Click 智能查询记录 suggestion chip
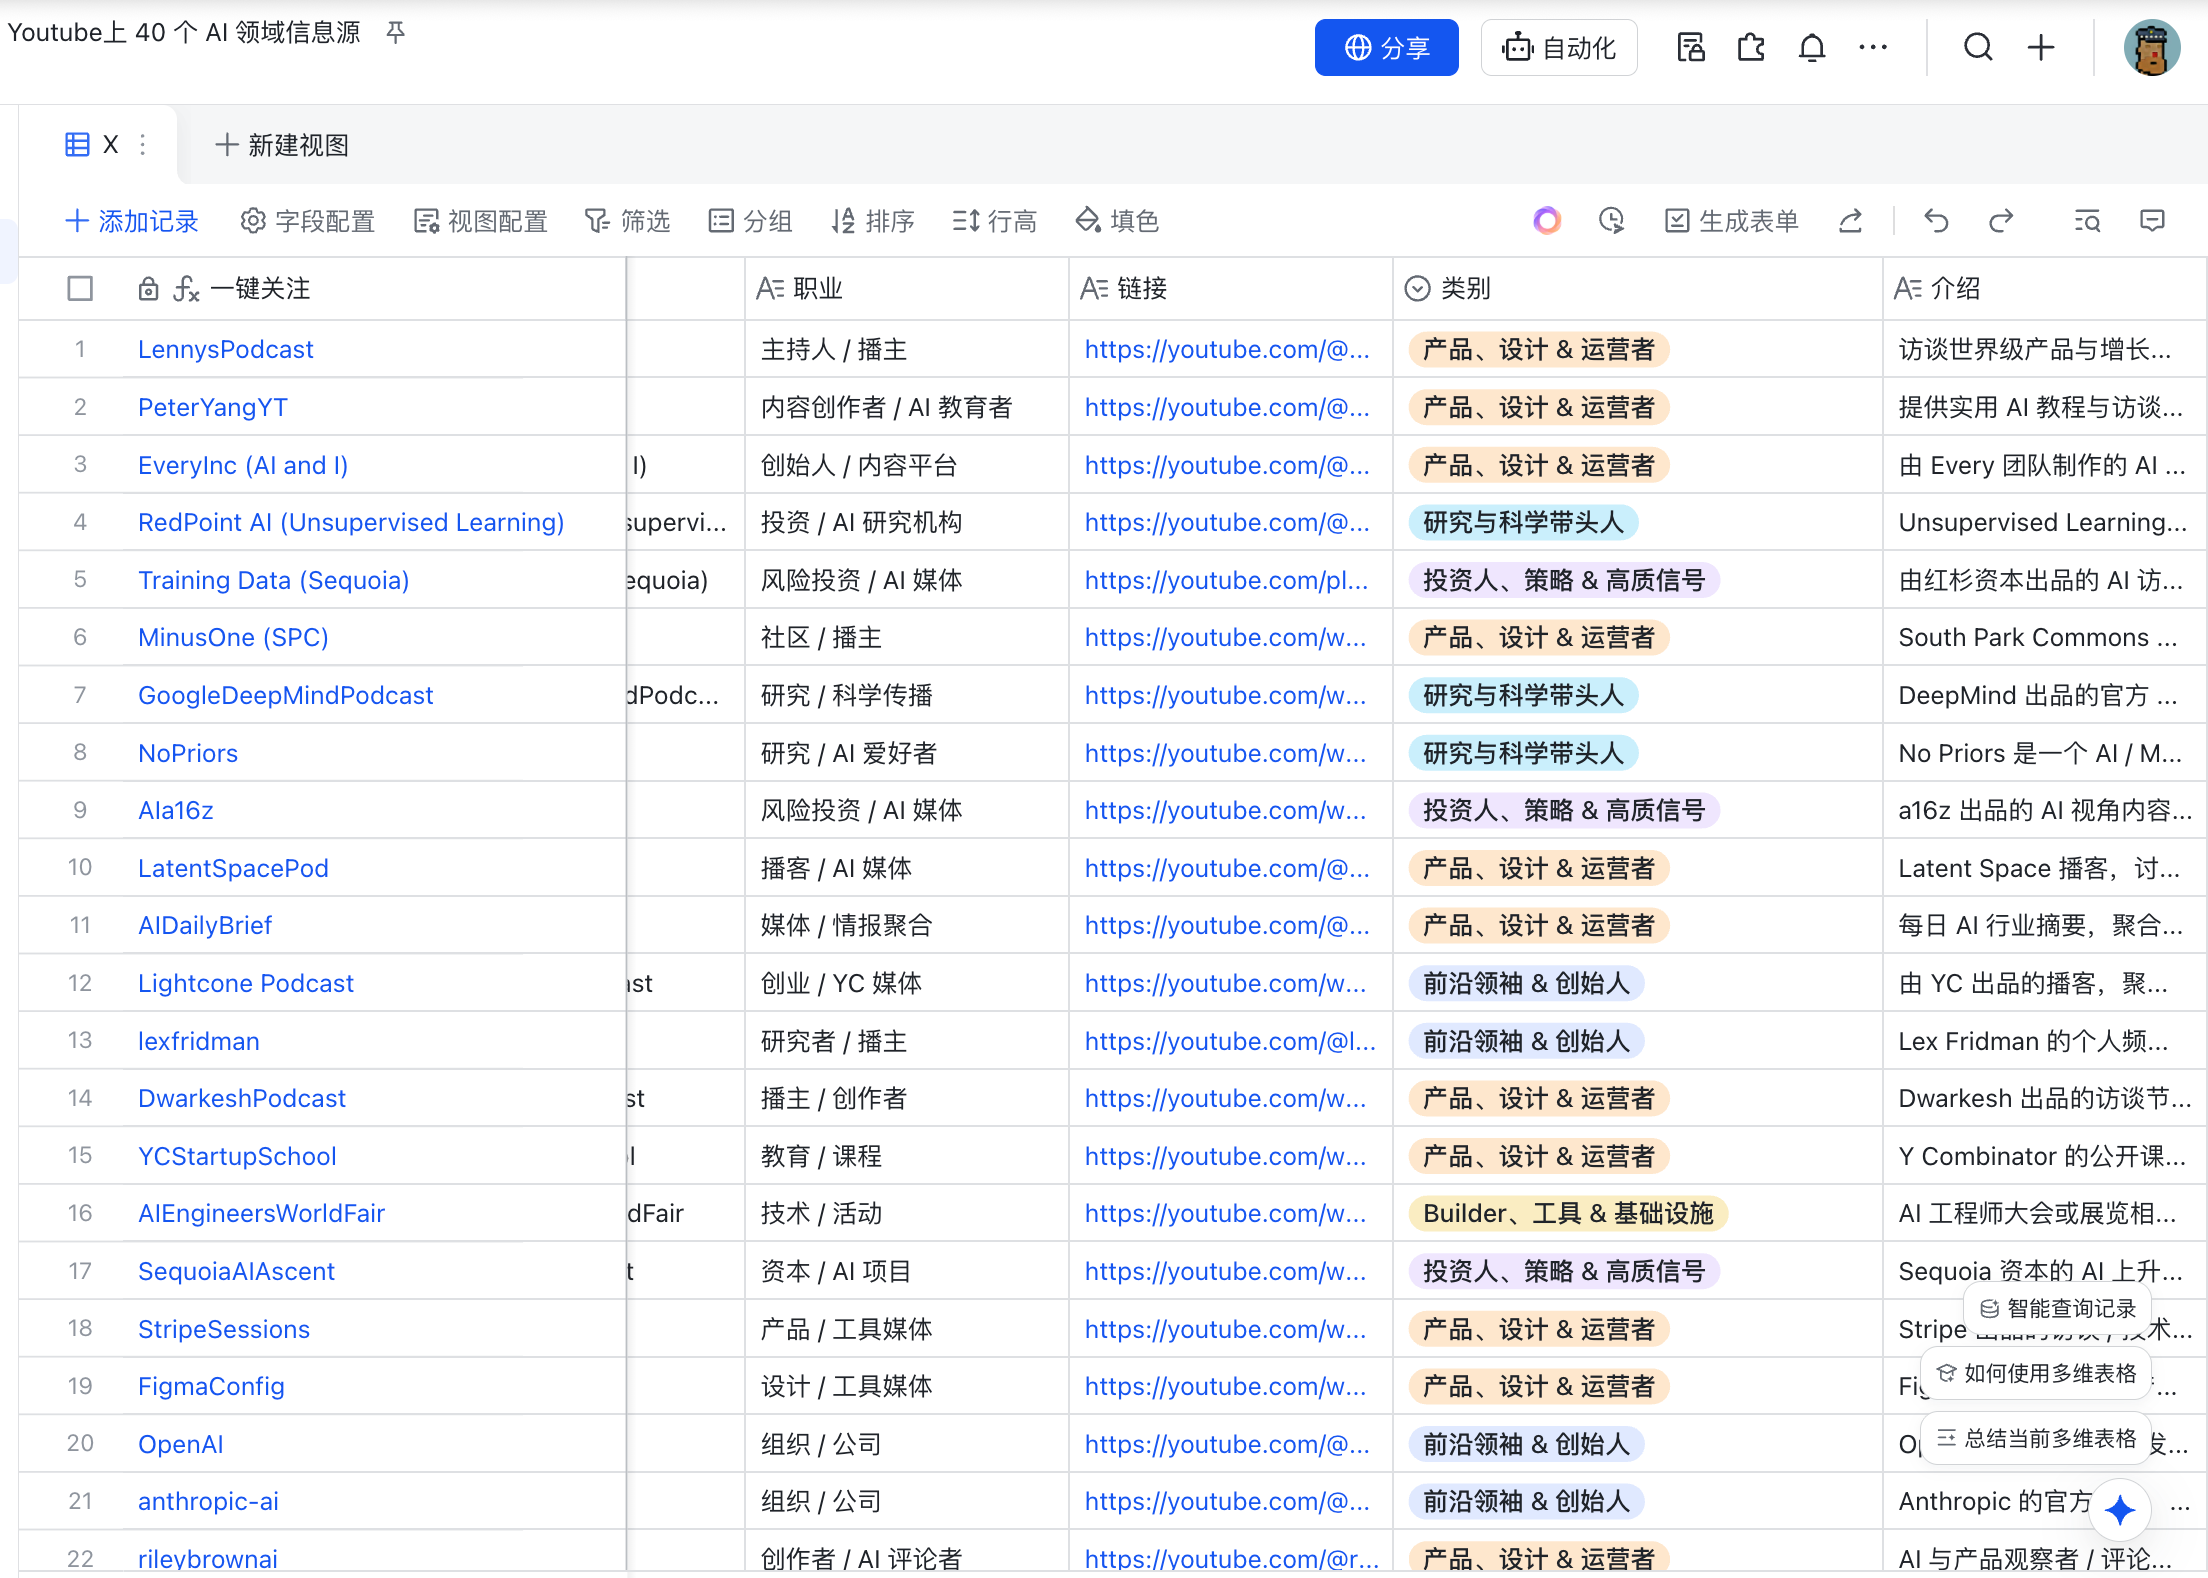The height and width of the screenshot is (1578, 2208). [x=2058, y=1309]
